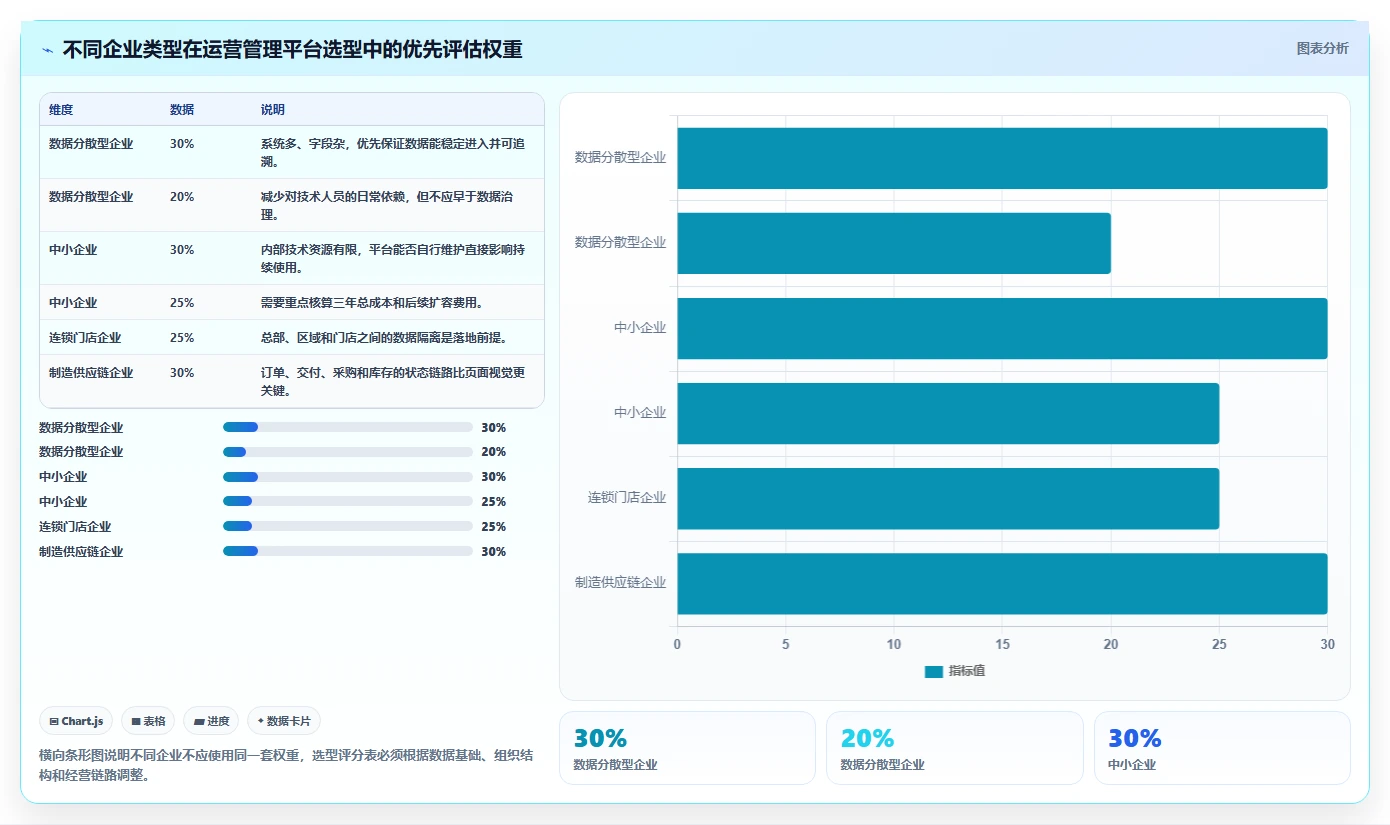Click the 图表分析 label in the header

point(1322,48)
